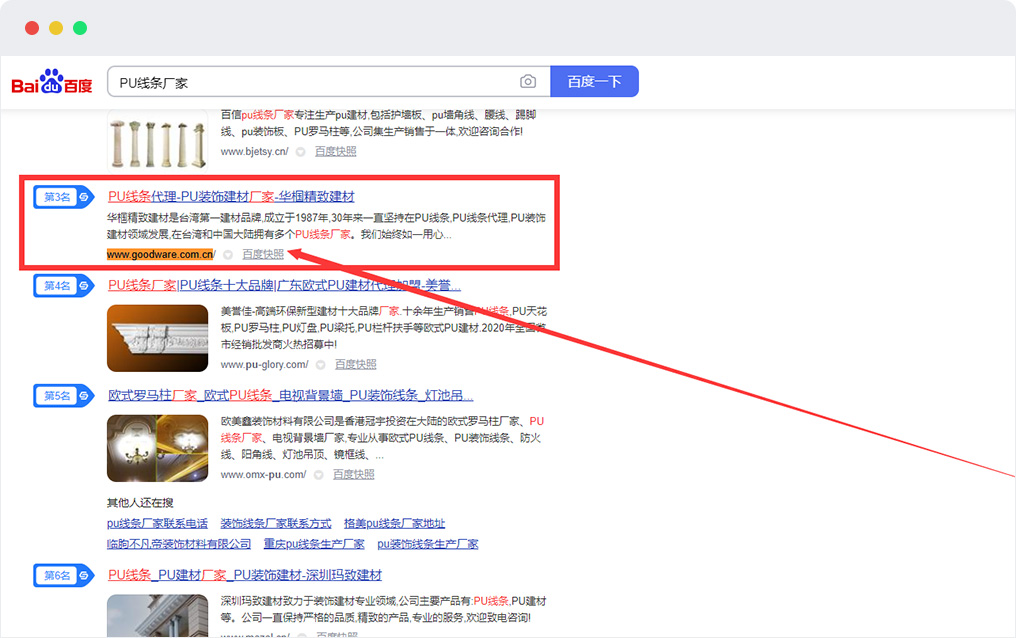Search related term pu装饰线条生产厂家
1016x638 pixels.
(428, 544)
